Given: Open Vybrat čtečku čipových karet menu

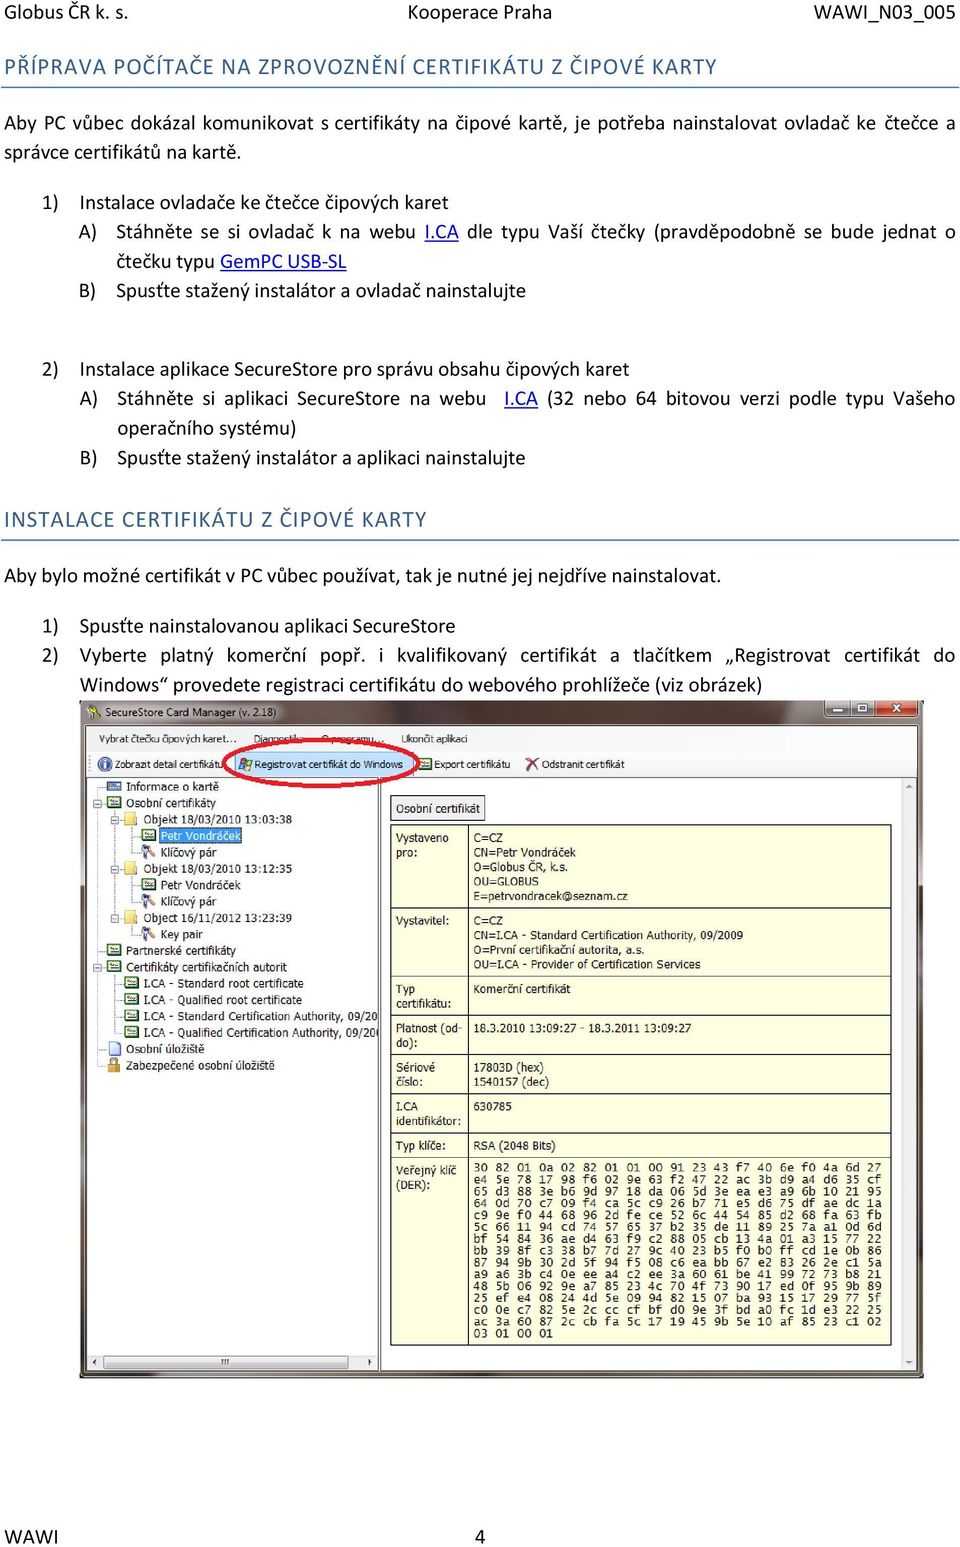Looking at the screenshot, I should [168, 739].
